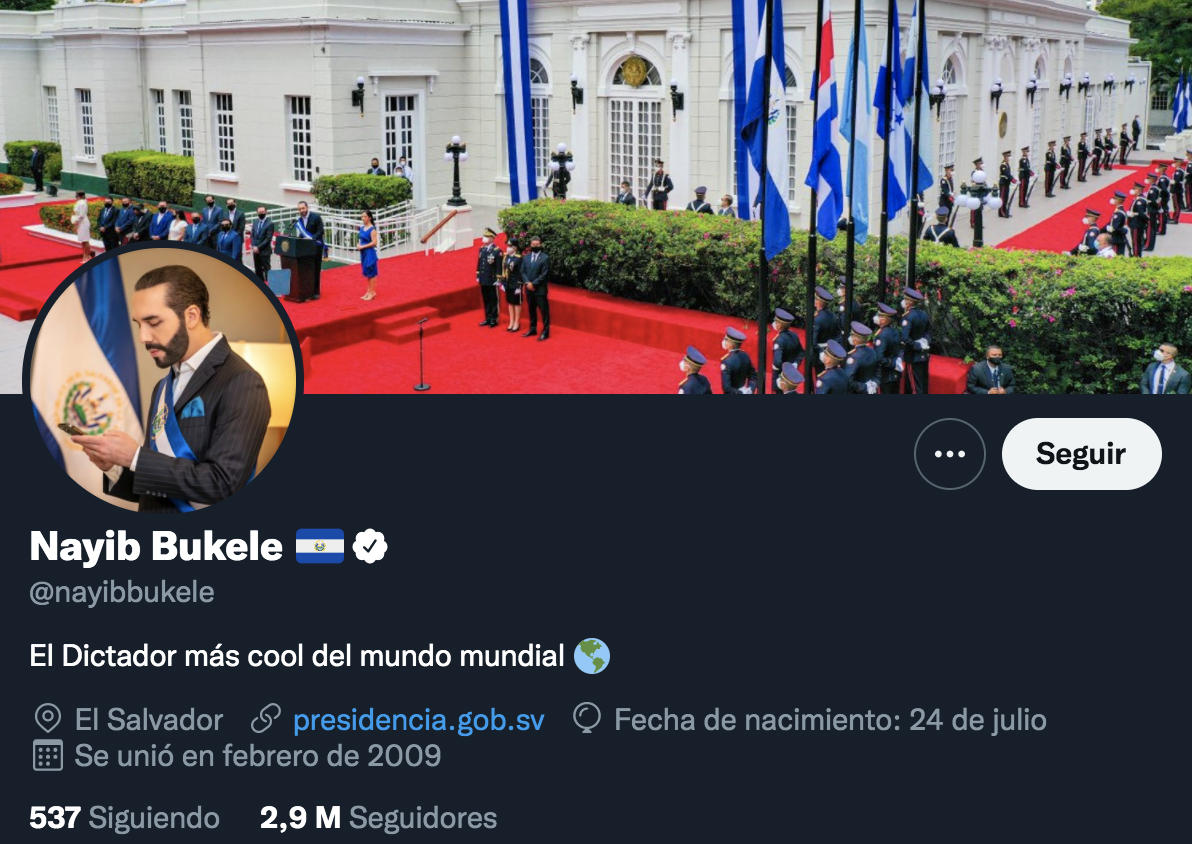This screenshot has height=844, width=1192.
Task: Click the calendar joined-date icon
Action: point(48,756)
